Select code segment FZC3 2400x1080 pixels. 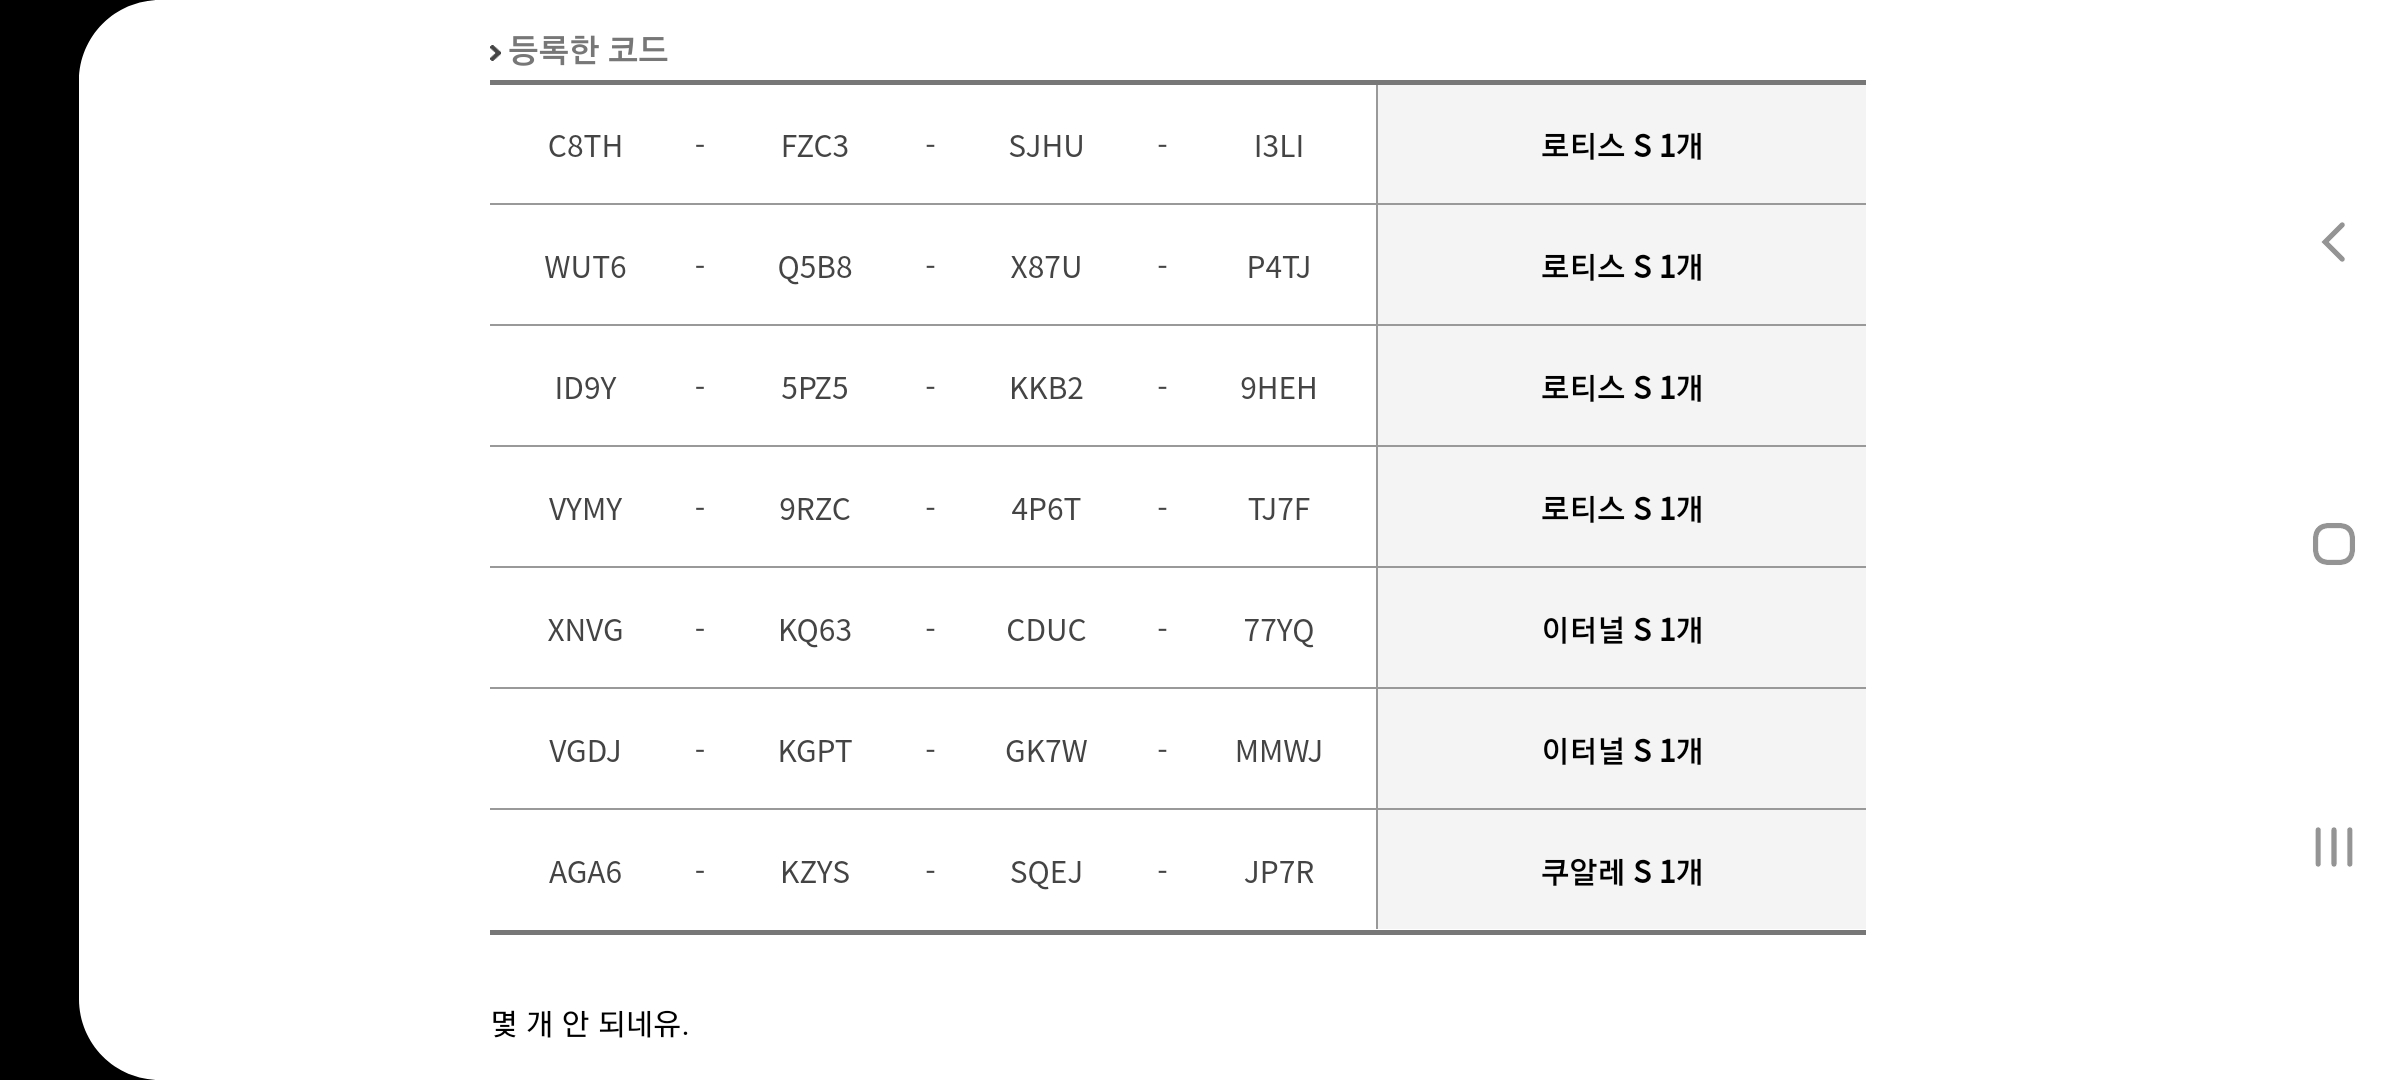814,146
